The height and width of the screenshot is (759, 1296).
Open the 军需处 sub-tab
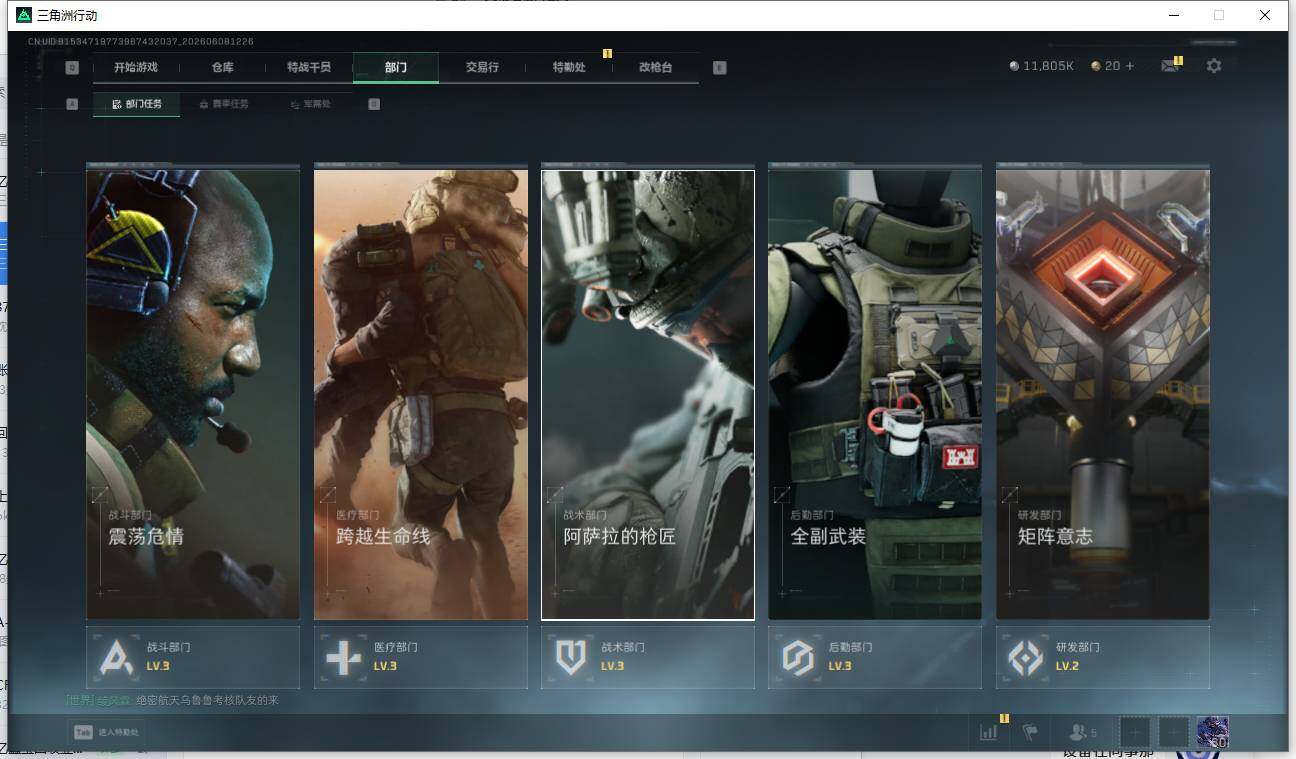point(310,104)
